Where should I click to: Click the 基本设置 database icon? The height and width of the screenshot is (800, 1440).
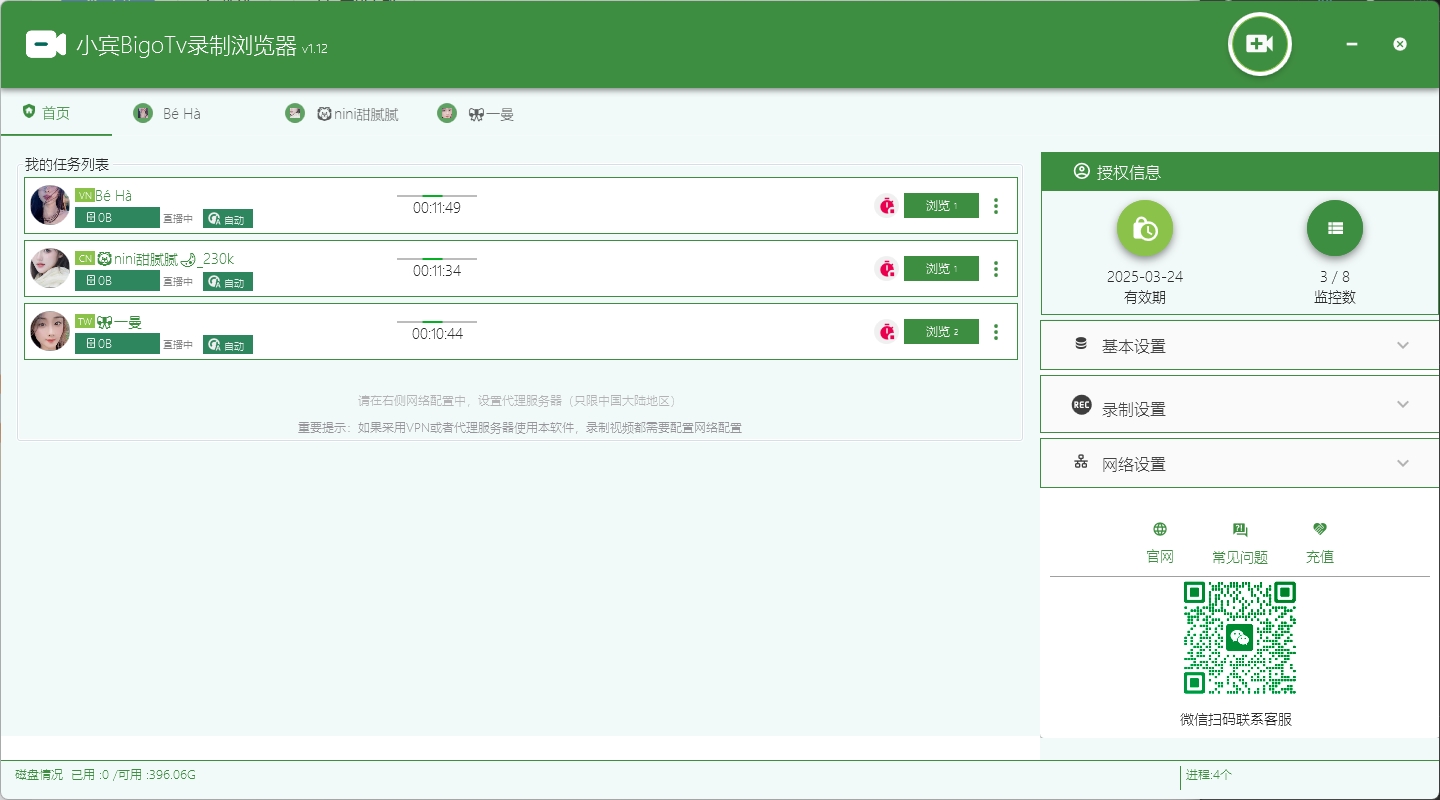[x=1081, y=344]
